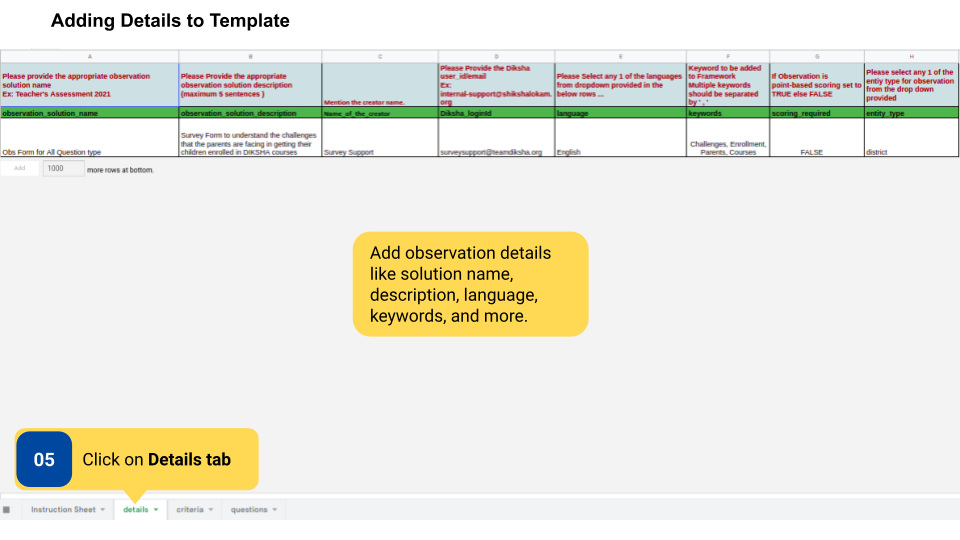Screen dimensions: 960x540
Task: Open the questions tab dropdown arrow
Action: point(276,510)
